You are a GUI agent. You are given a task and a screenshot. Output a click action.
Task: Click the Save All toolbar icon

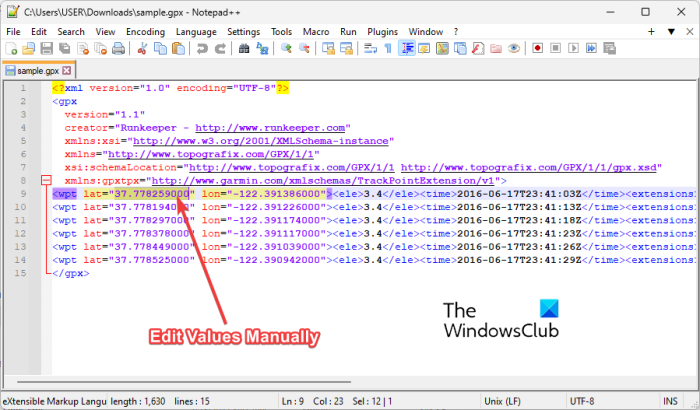click(x=65, y=48)
